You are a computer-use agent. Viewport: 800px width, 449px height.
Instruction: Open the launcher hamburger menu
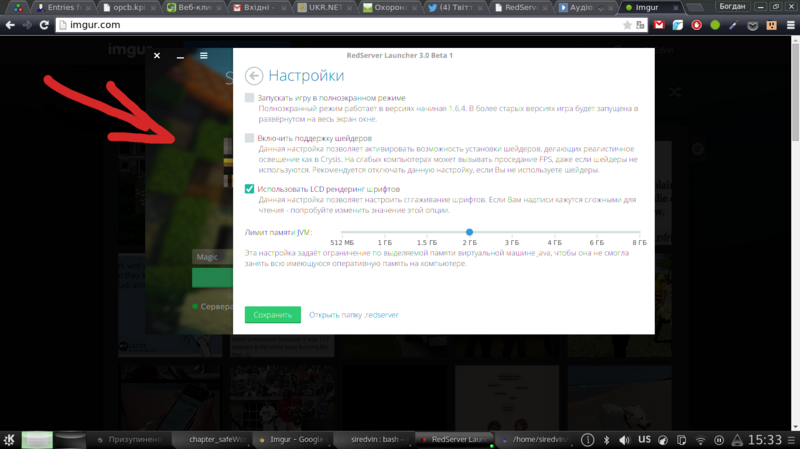tap(204, 56)
